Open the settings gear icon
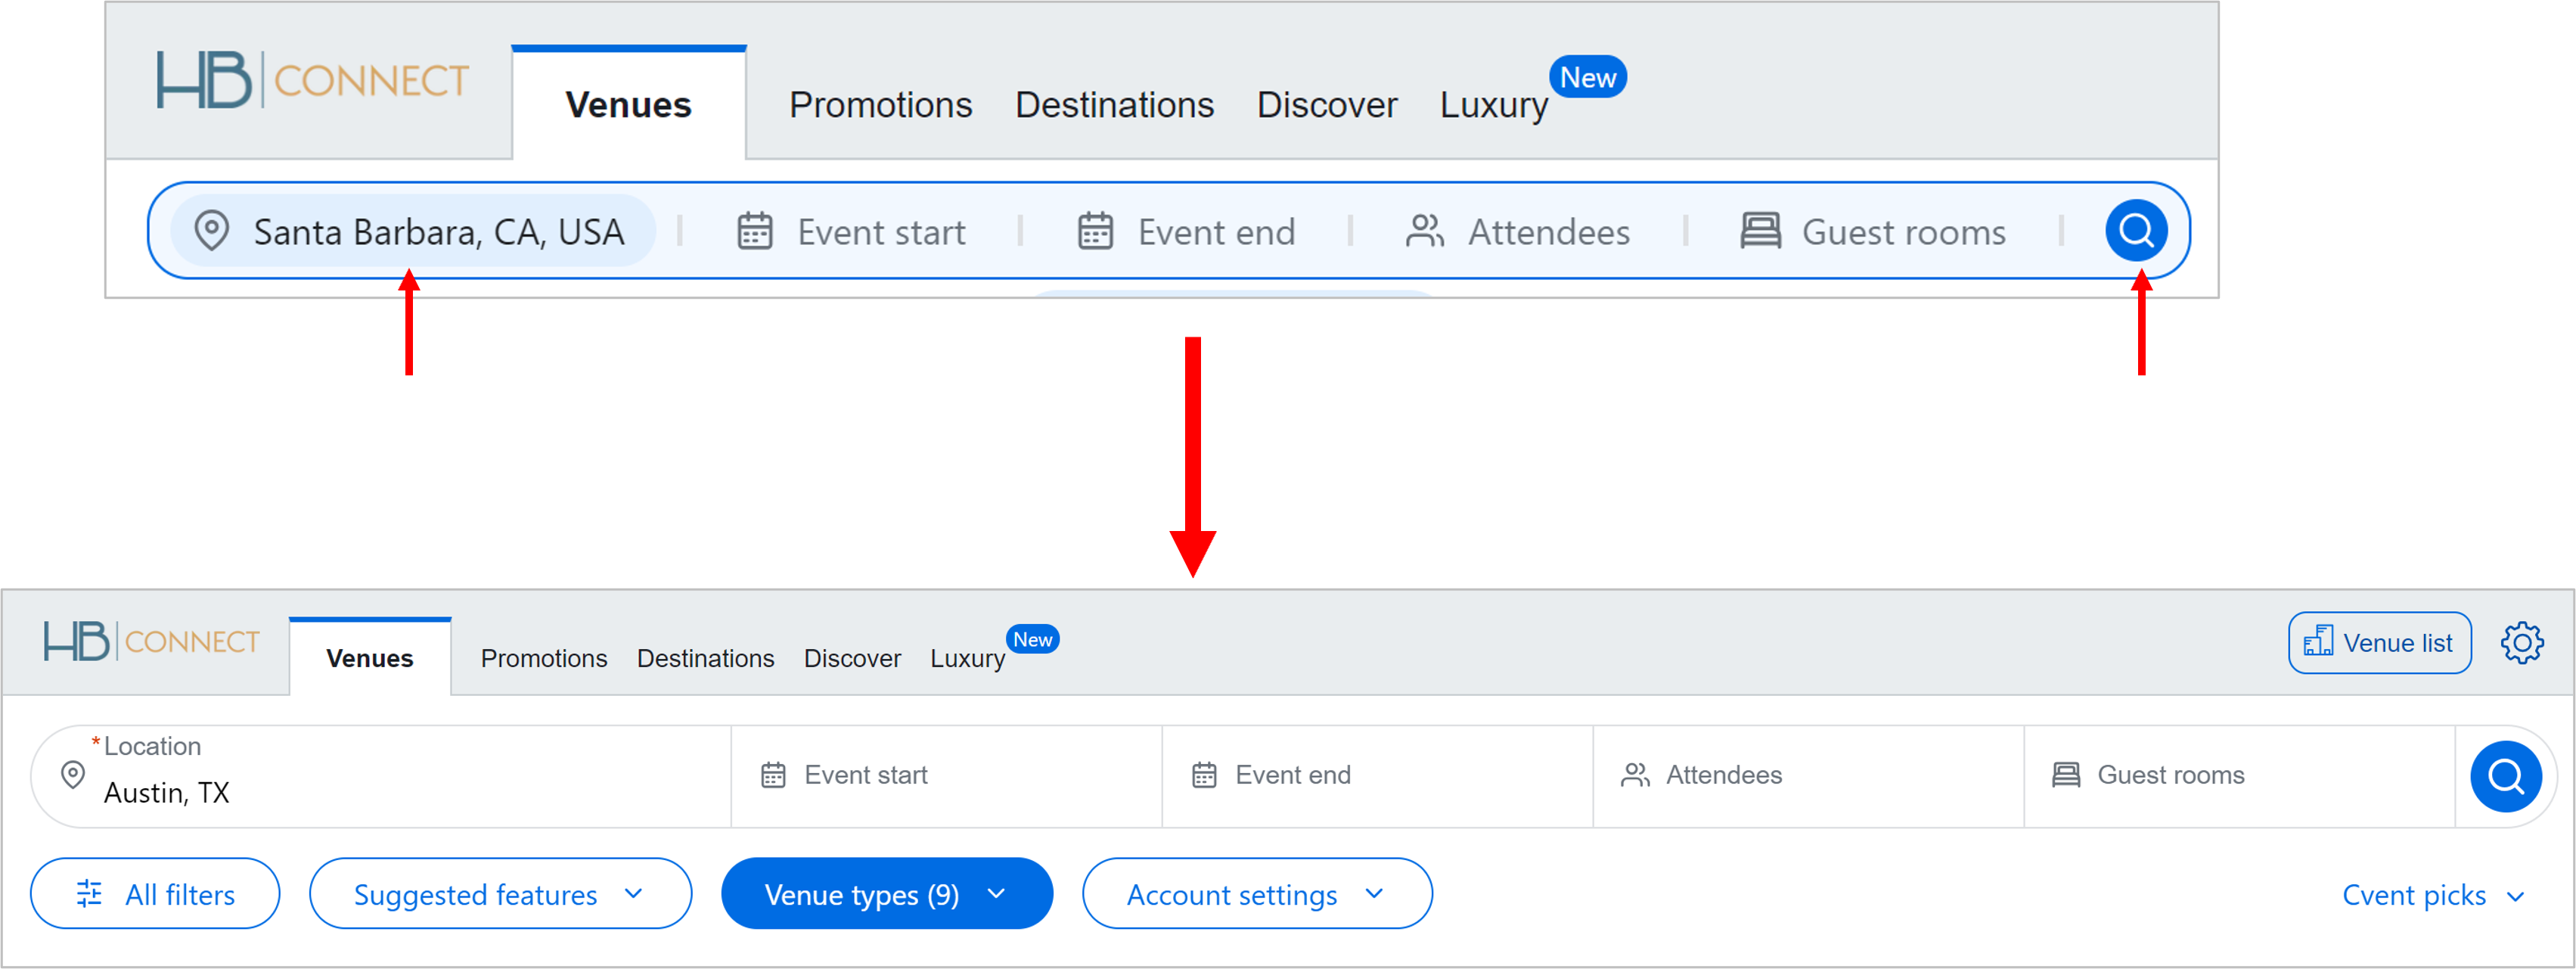Screen dimensions: 2576x969 pyautogui.click(x=2524, y=643)
